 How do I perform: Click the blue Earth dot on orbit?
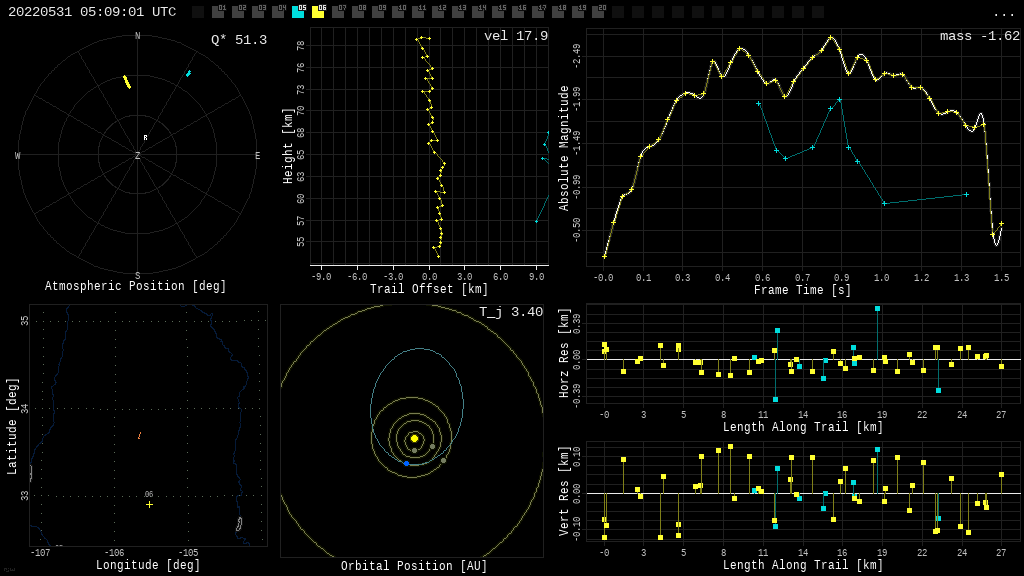(x=406, y=463)
